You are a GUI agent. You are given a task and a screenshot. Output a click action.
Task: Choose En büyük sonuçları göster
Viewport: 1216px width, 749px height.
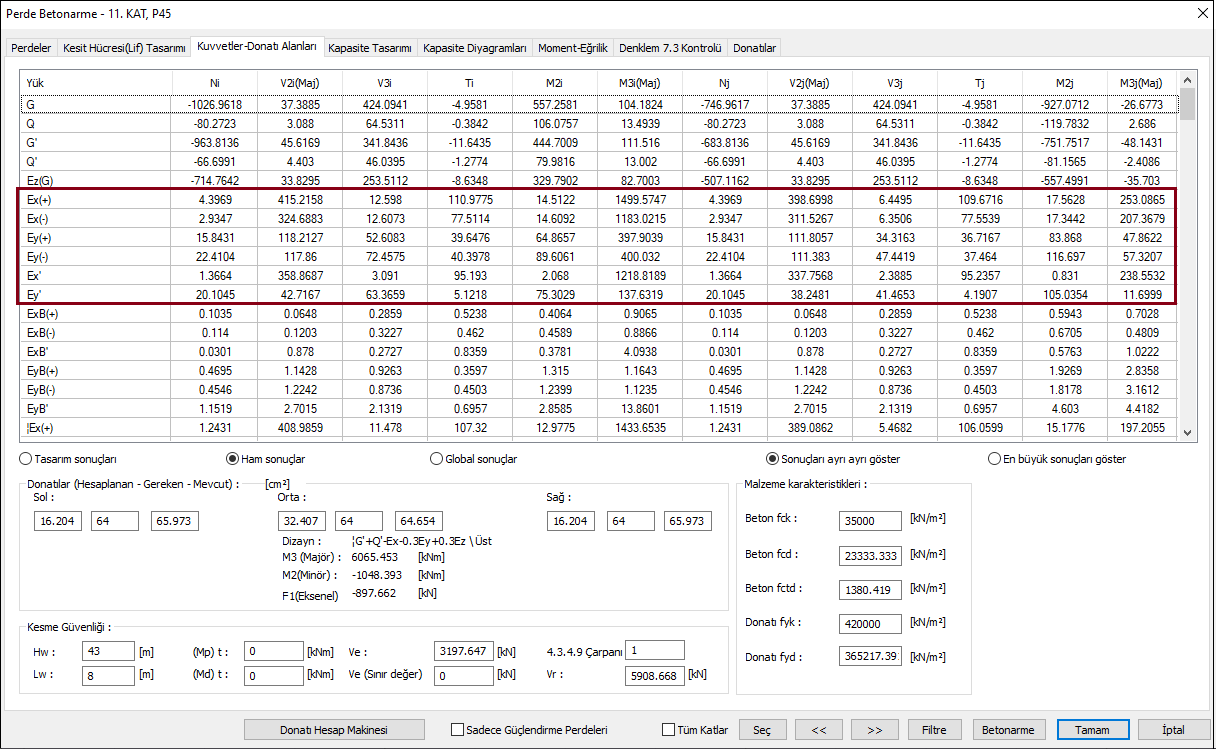[x=994, y=459]
